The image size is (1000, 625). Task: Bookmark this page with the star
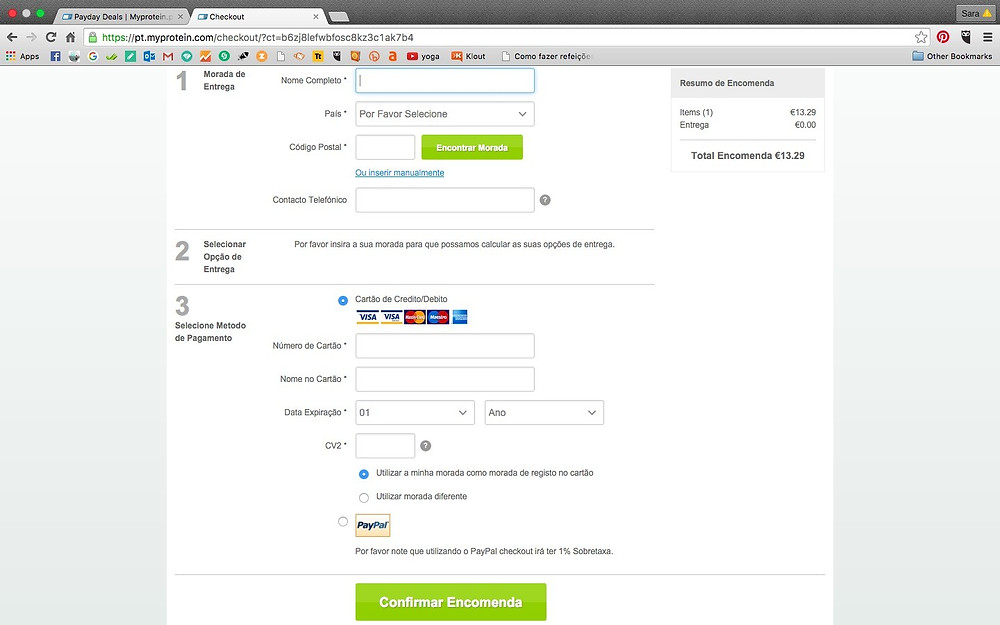pos(921,37)
